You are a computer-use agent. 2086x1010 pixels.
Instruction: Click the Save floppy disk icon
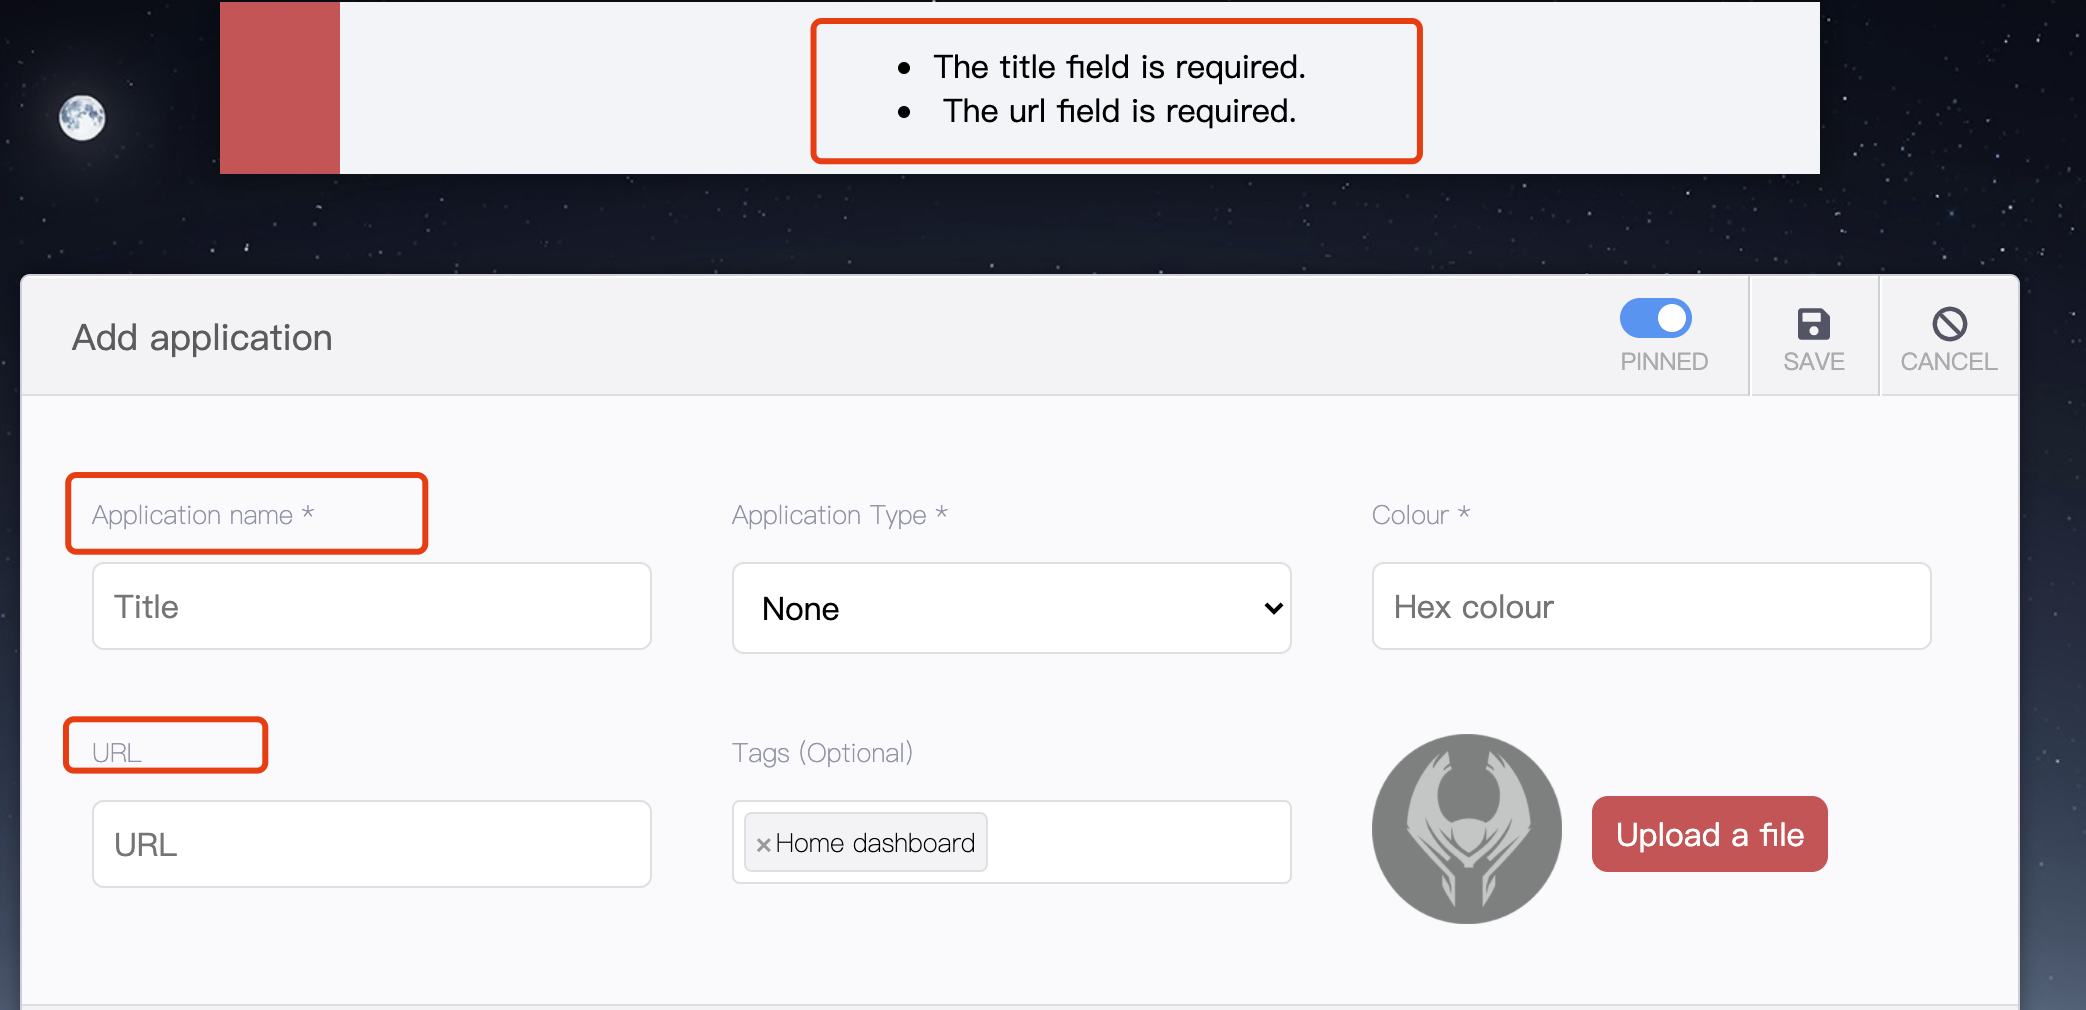pos(1813,324)
